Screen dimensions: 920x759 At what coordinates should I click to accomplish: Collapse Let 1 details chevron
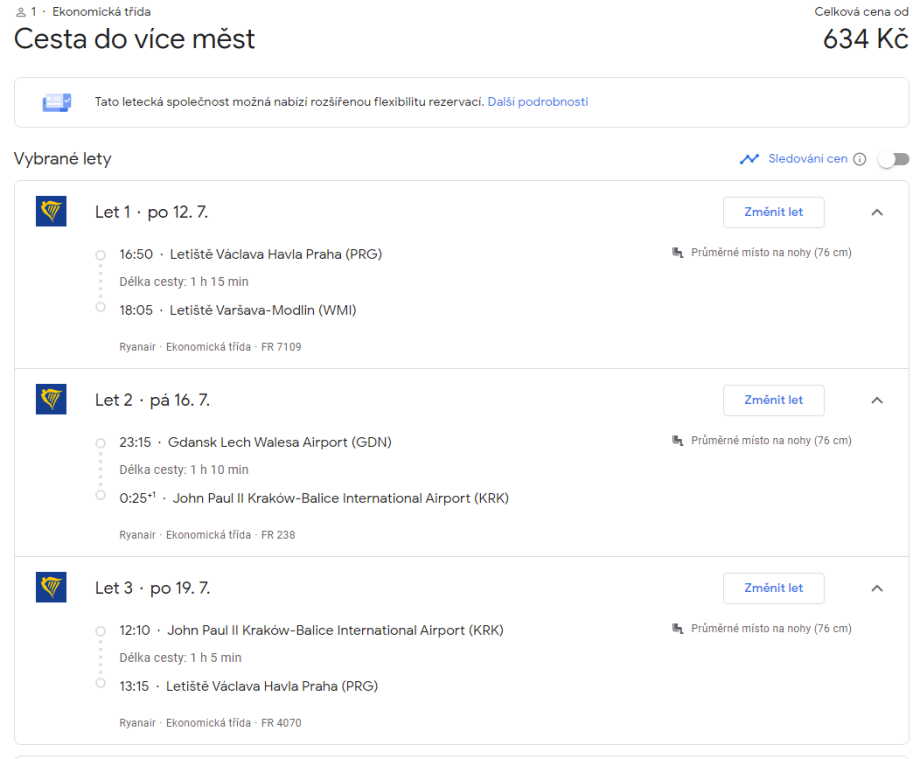[x=877, y=212]
